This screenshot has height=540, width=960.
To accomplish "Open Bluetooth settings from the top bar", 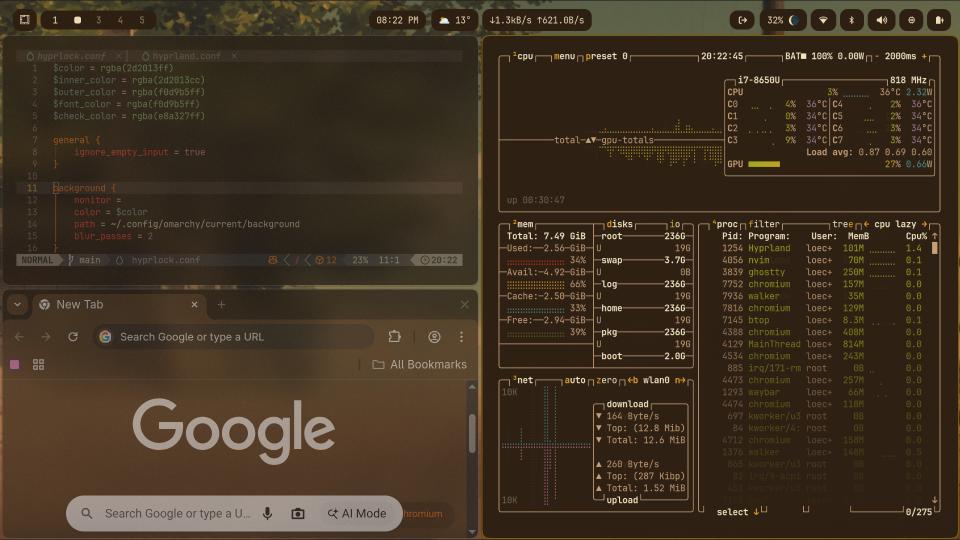I will pos(852,20).
